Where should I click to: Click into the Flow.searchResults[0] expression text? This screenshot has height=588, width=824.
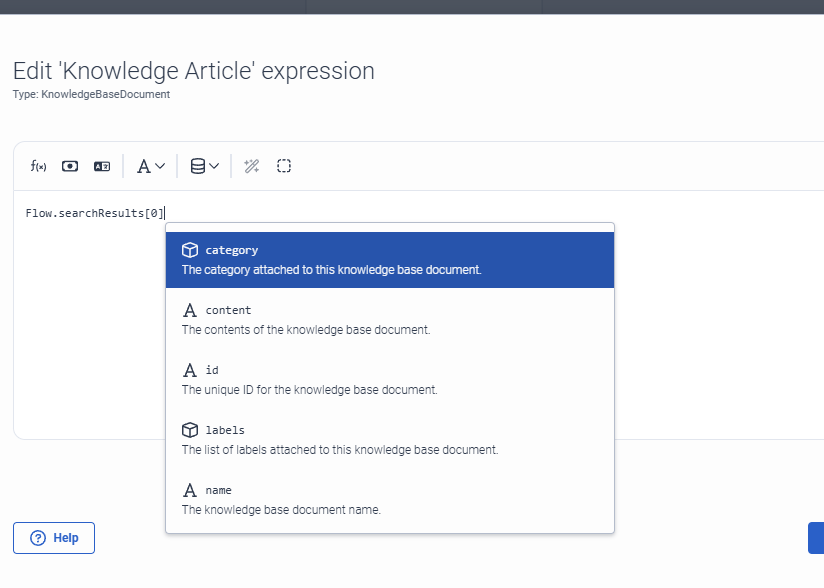click(95, 213)
